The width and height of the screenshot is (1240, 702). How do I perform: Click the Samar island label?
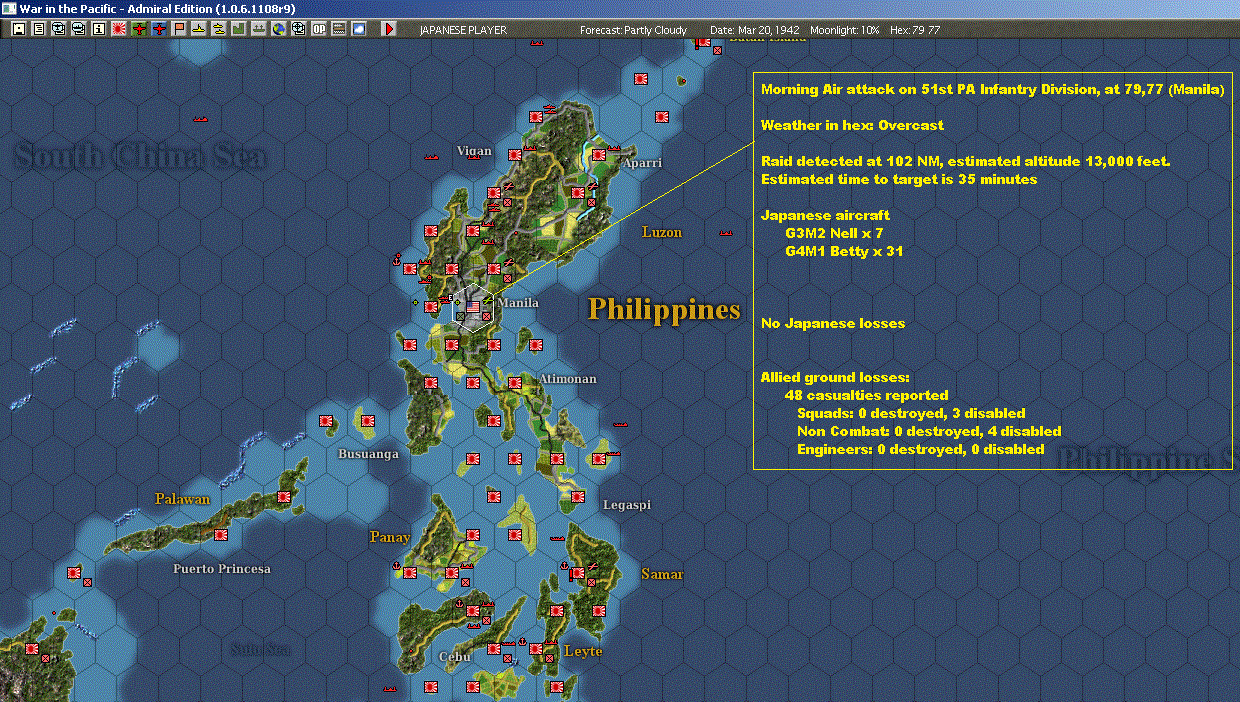click(x=662, y=574)
